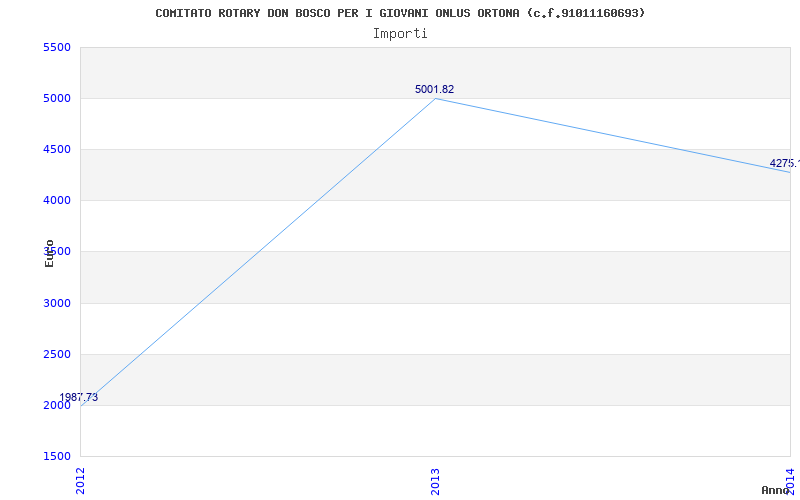The width and height of the screenshot is (800, 500).
Task: Click the 3000 y-axis tick label
Action: click(57, 303)
